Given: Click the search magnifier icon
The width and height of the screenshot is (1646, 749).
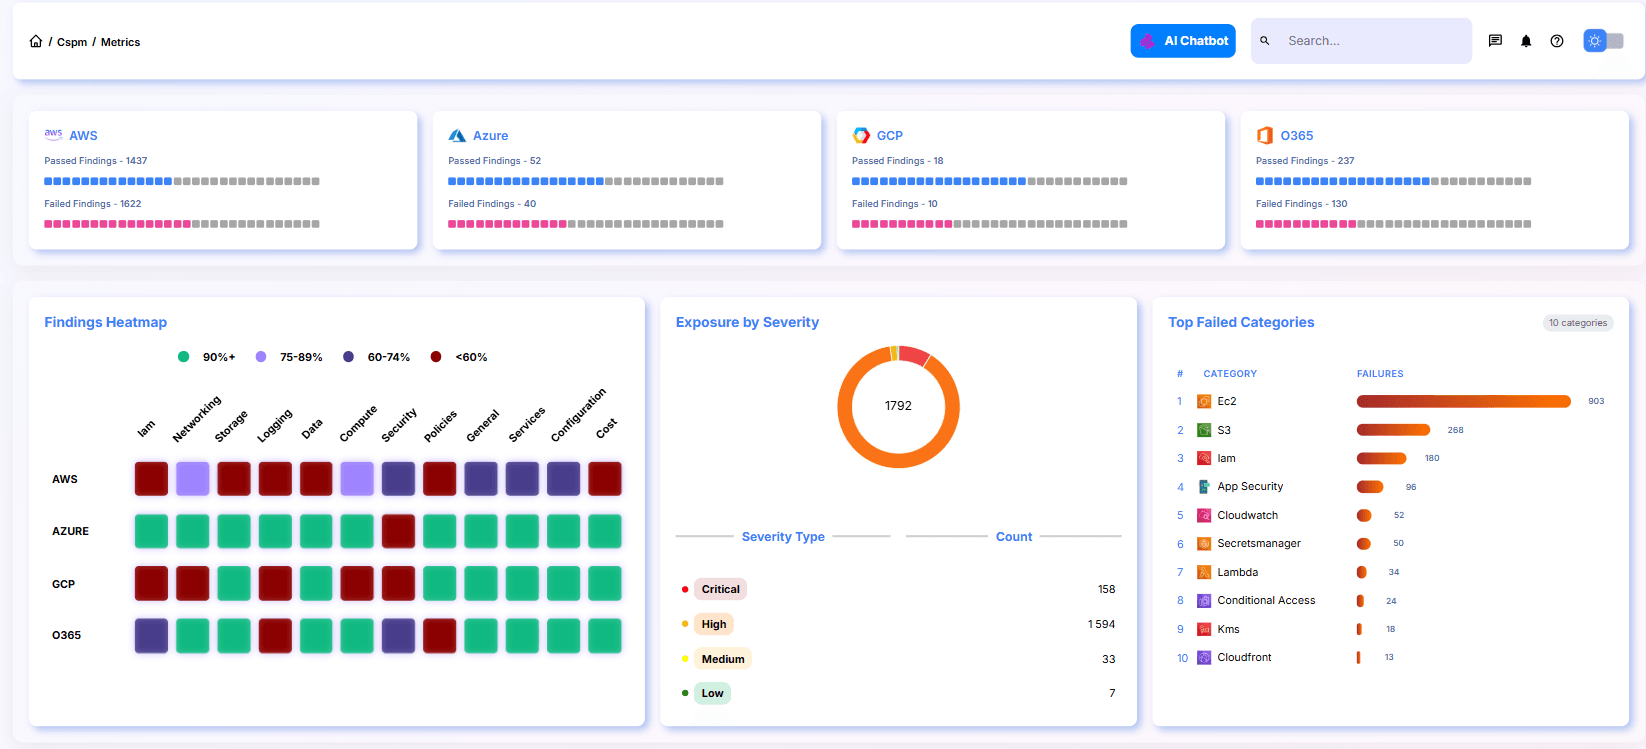Looking at the screenshot, I should (x=1265, y=41).
